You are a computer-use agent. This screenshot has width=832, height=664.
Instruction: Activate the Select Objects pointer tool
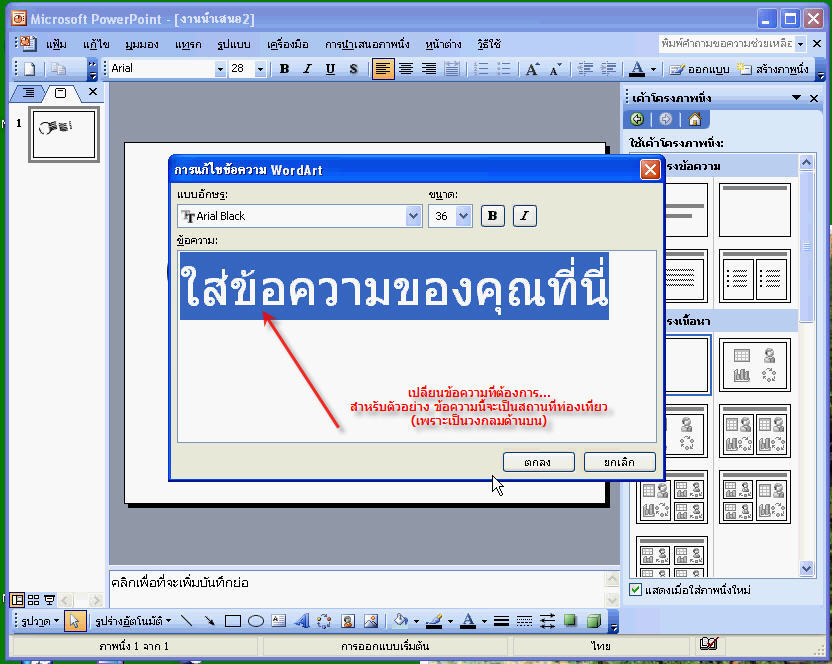point(74,621)
